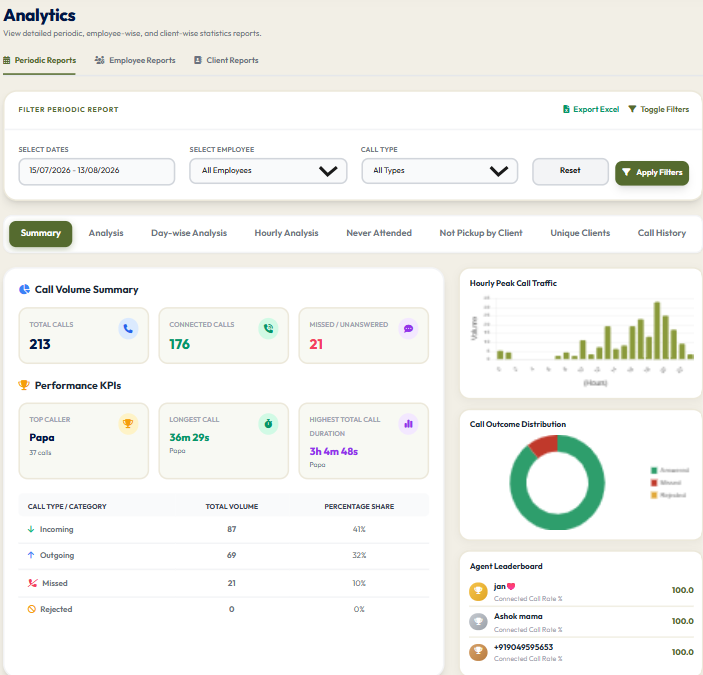Click the Reset button
This screenshot has width=703, height=675.
(x=570, y=171)
